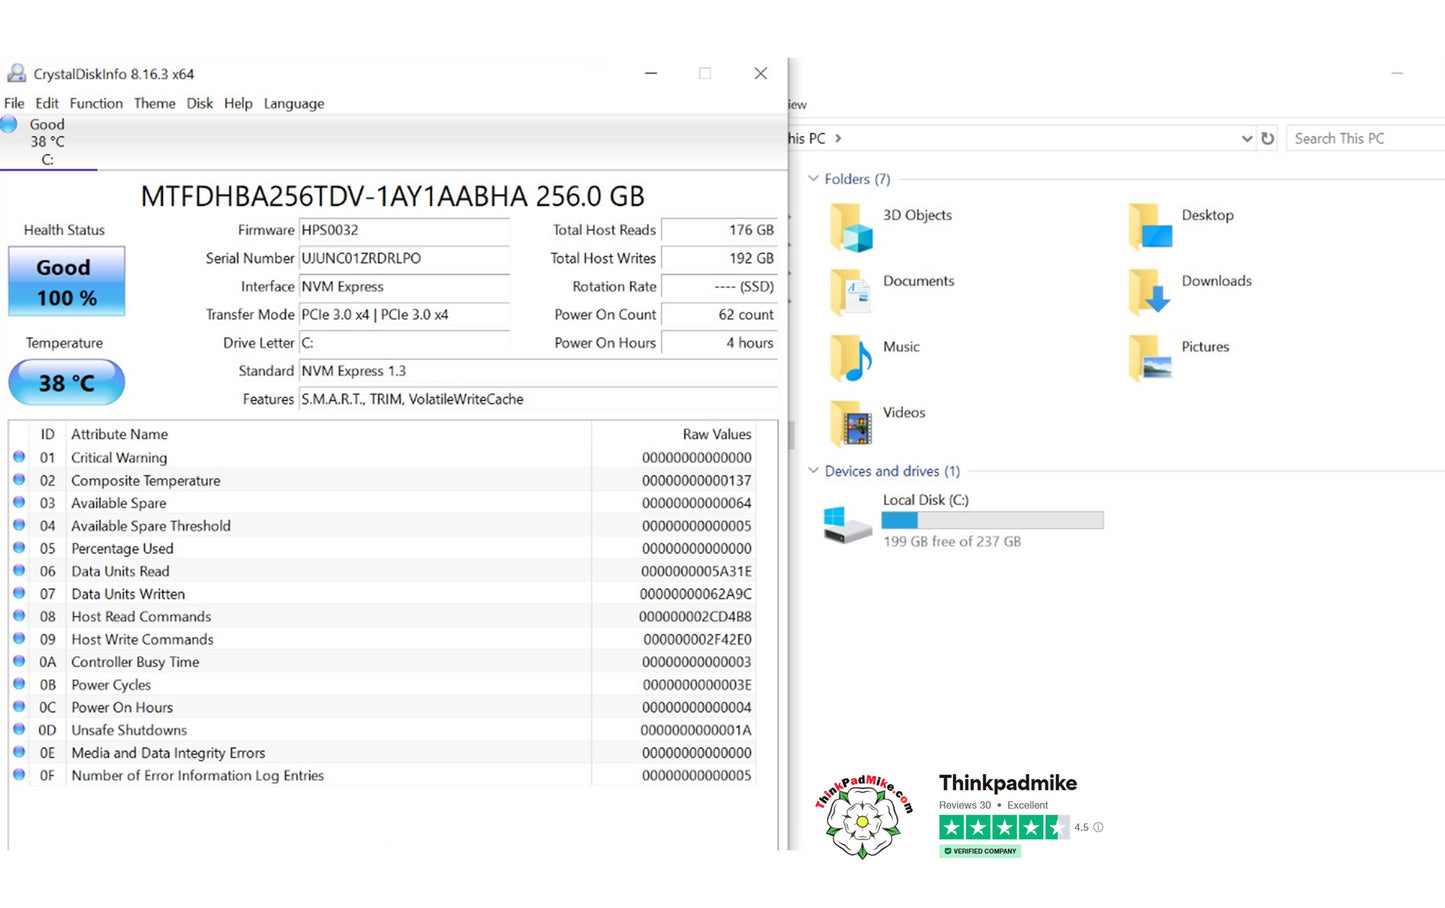Expand the This PC breadcrumb chevron
The width and height of the screenshot is (1445, 908).
pos(838,139)
